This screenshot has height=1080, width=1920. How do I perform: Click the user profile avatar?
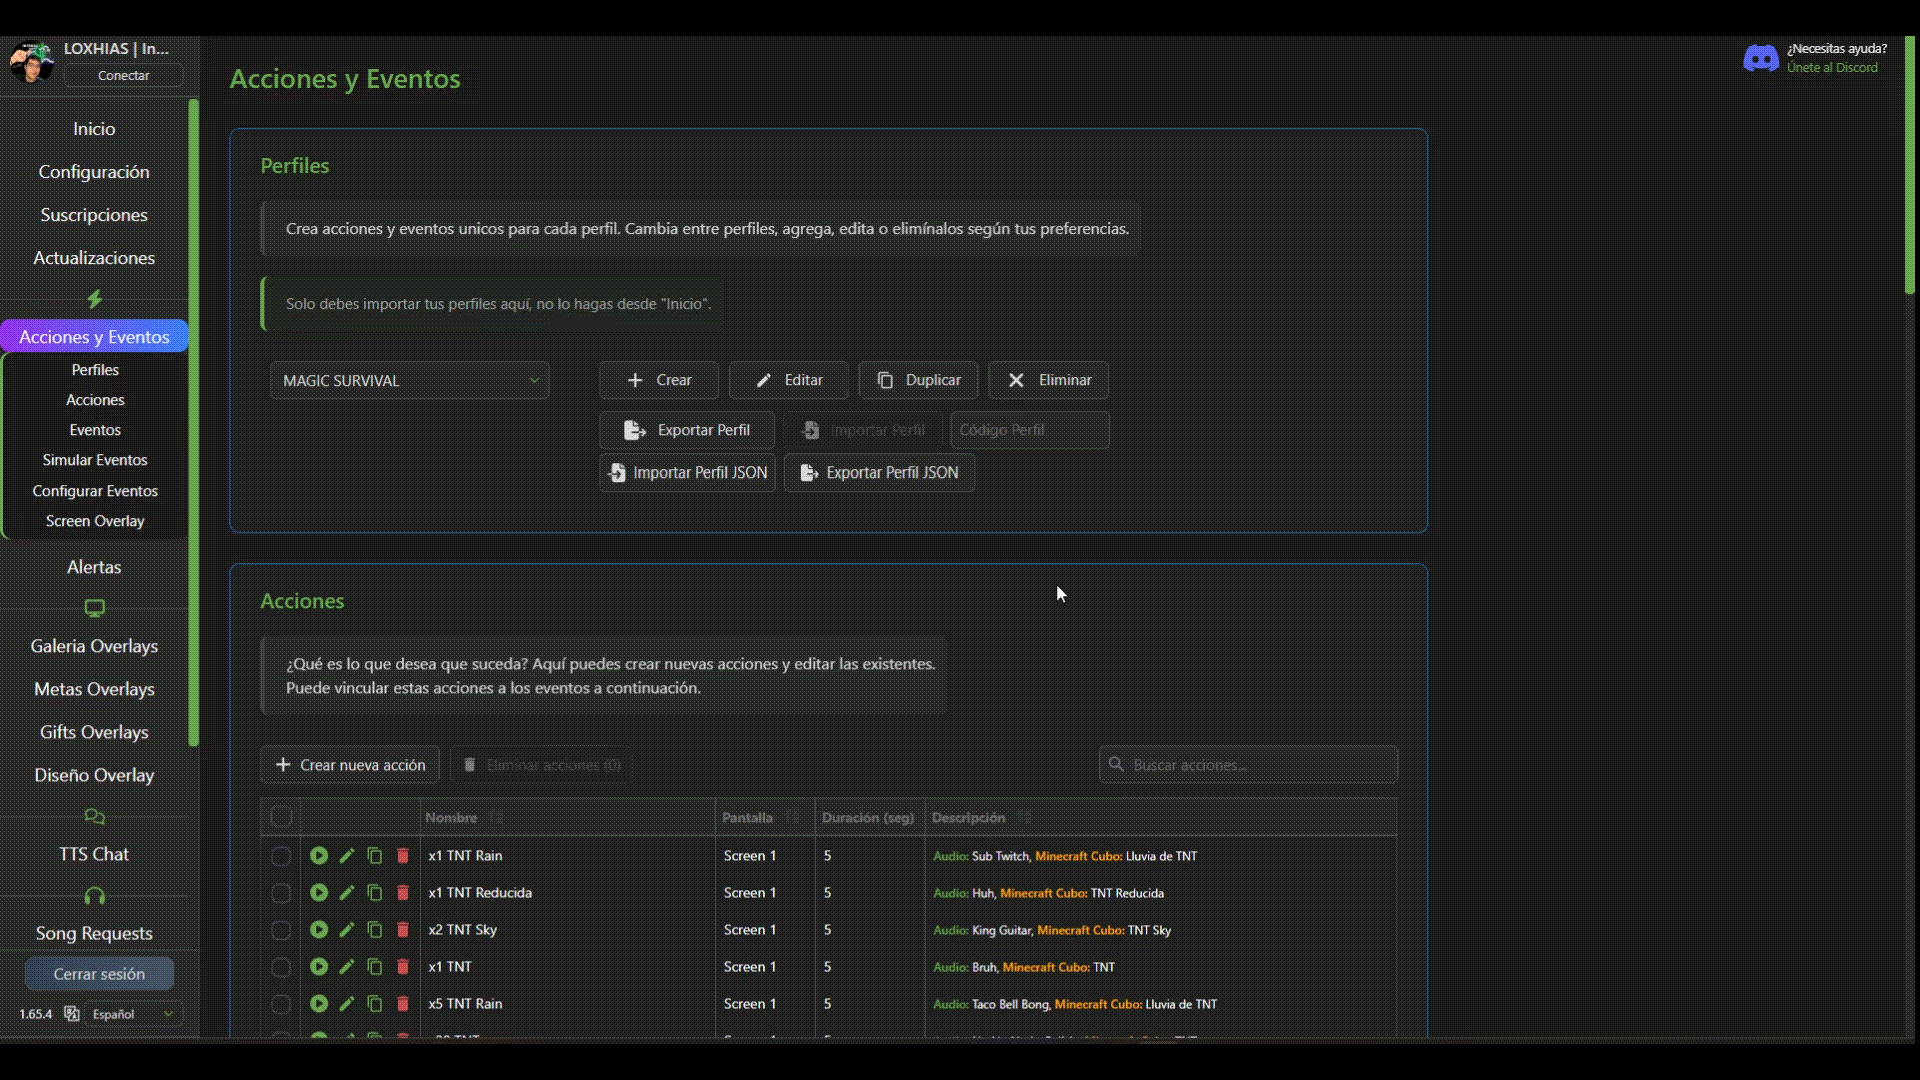pyautogui.click(x=31, y=62)
